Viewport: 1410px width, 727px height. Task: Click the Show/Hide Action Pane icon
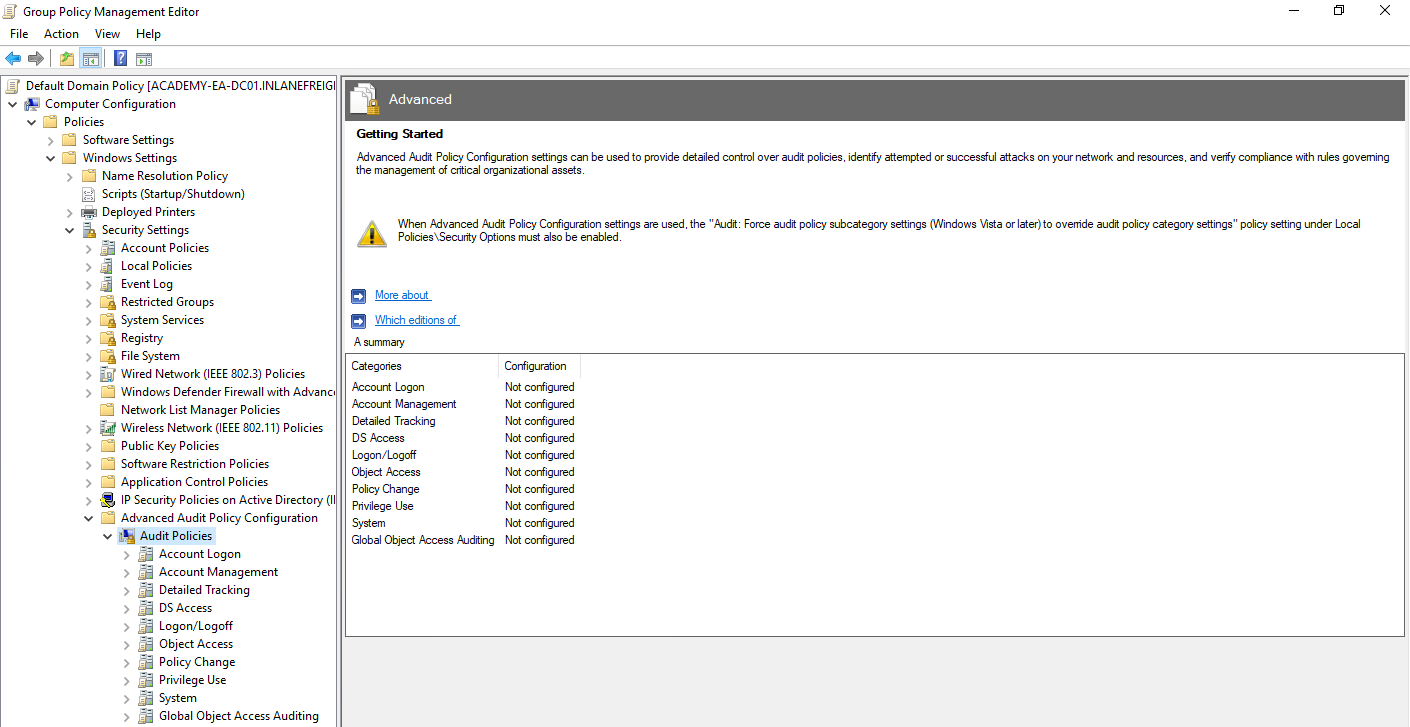pyautogui.click(x=144, y=59)
